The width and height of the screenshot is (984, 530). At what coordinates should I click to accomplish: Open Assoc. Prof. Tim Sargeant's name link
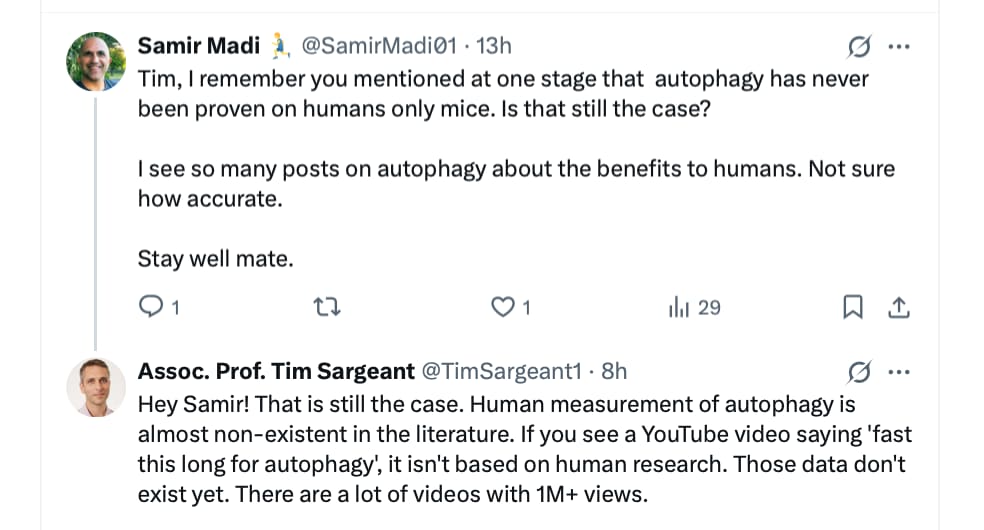(275, 371)
